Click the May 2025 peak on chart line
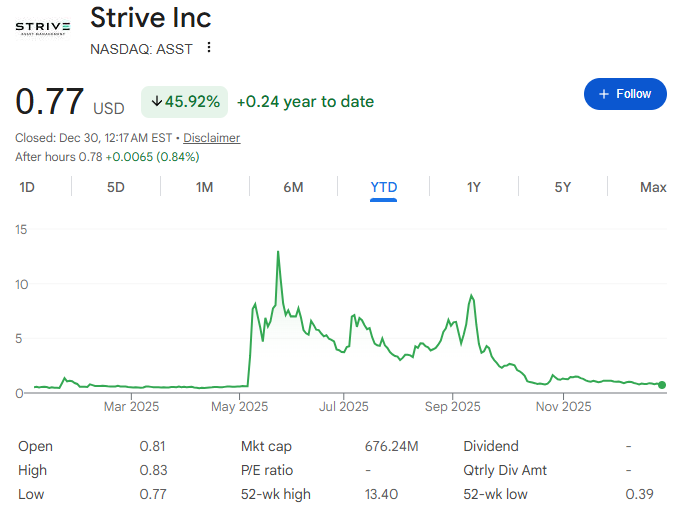 [x=278, y=252]
